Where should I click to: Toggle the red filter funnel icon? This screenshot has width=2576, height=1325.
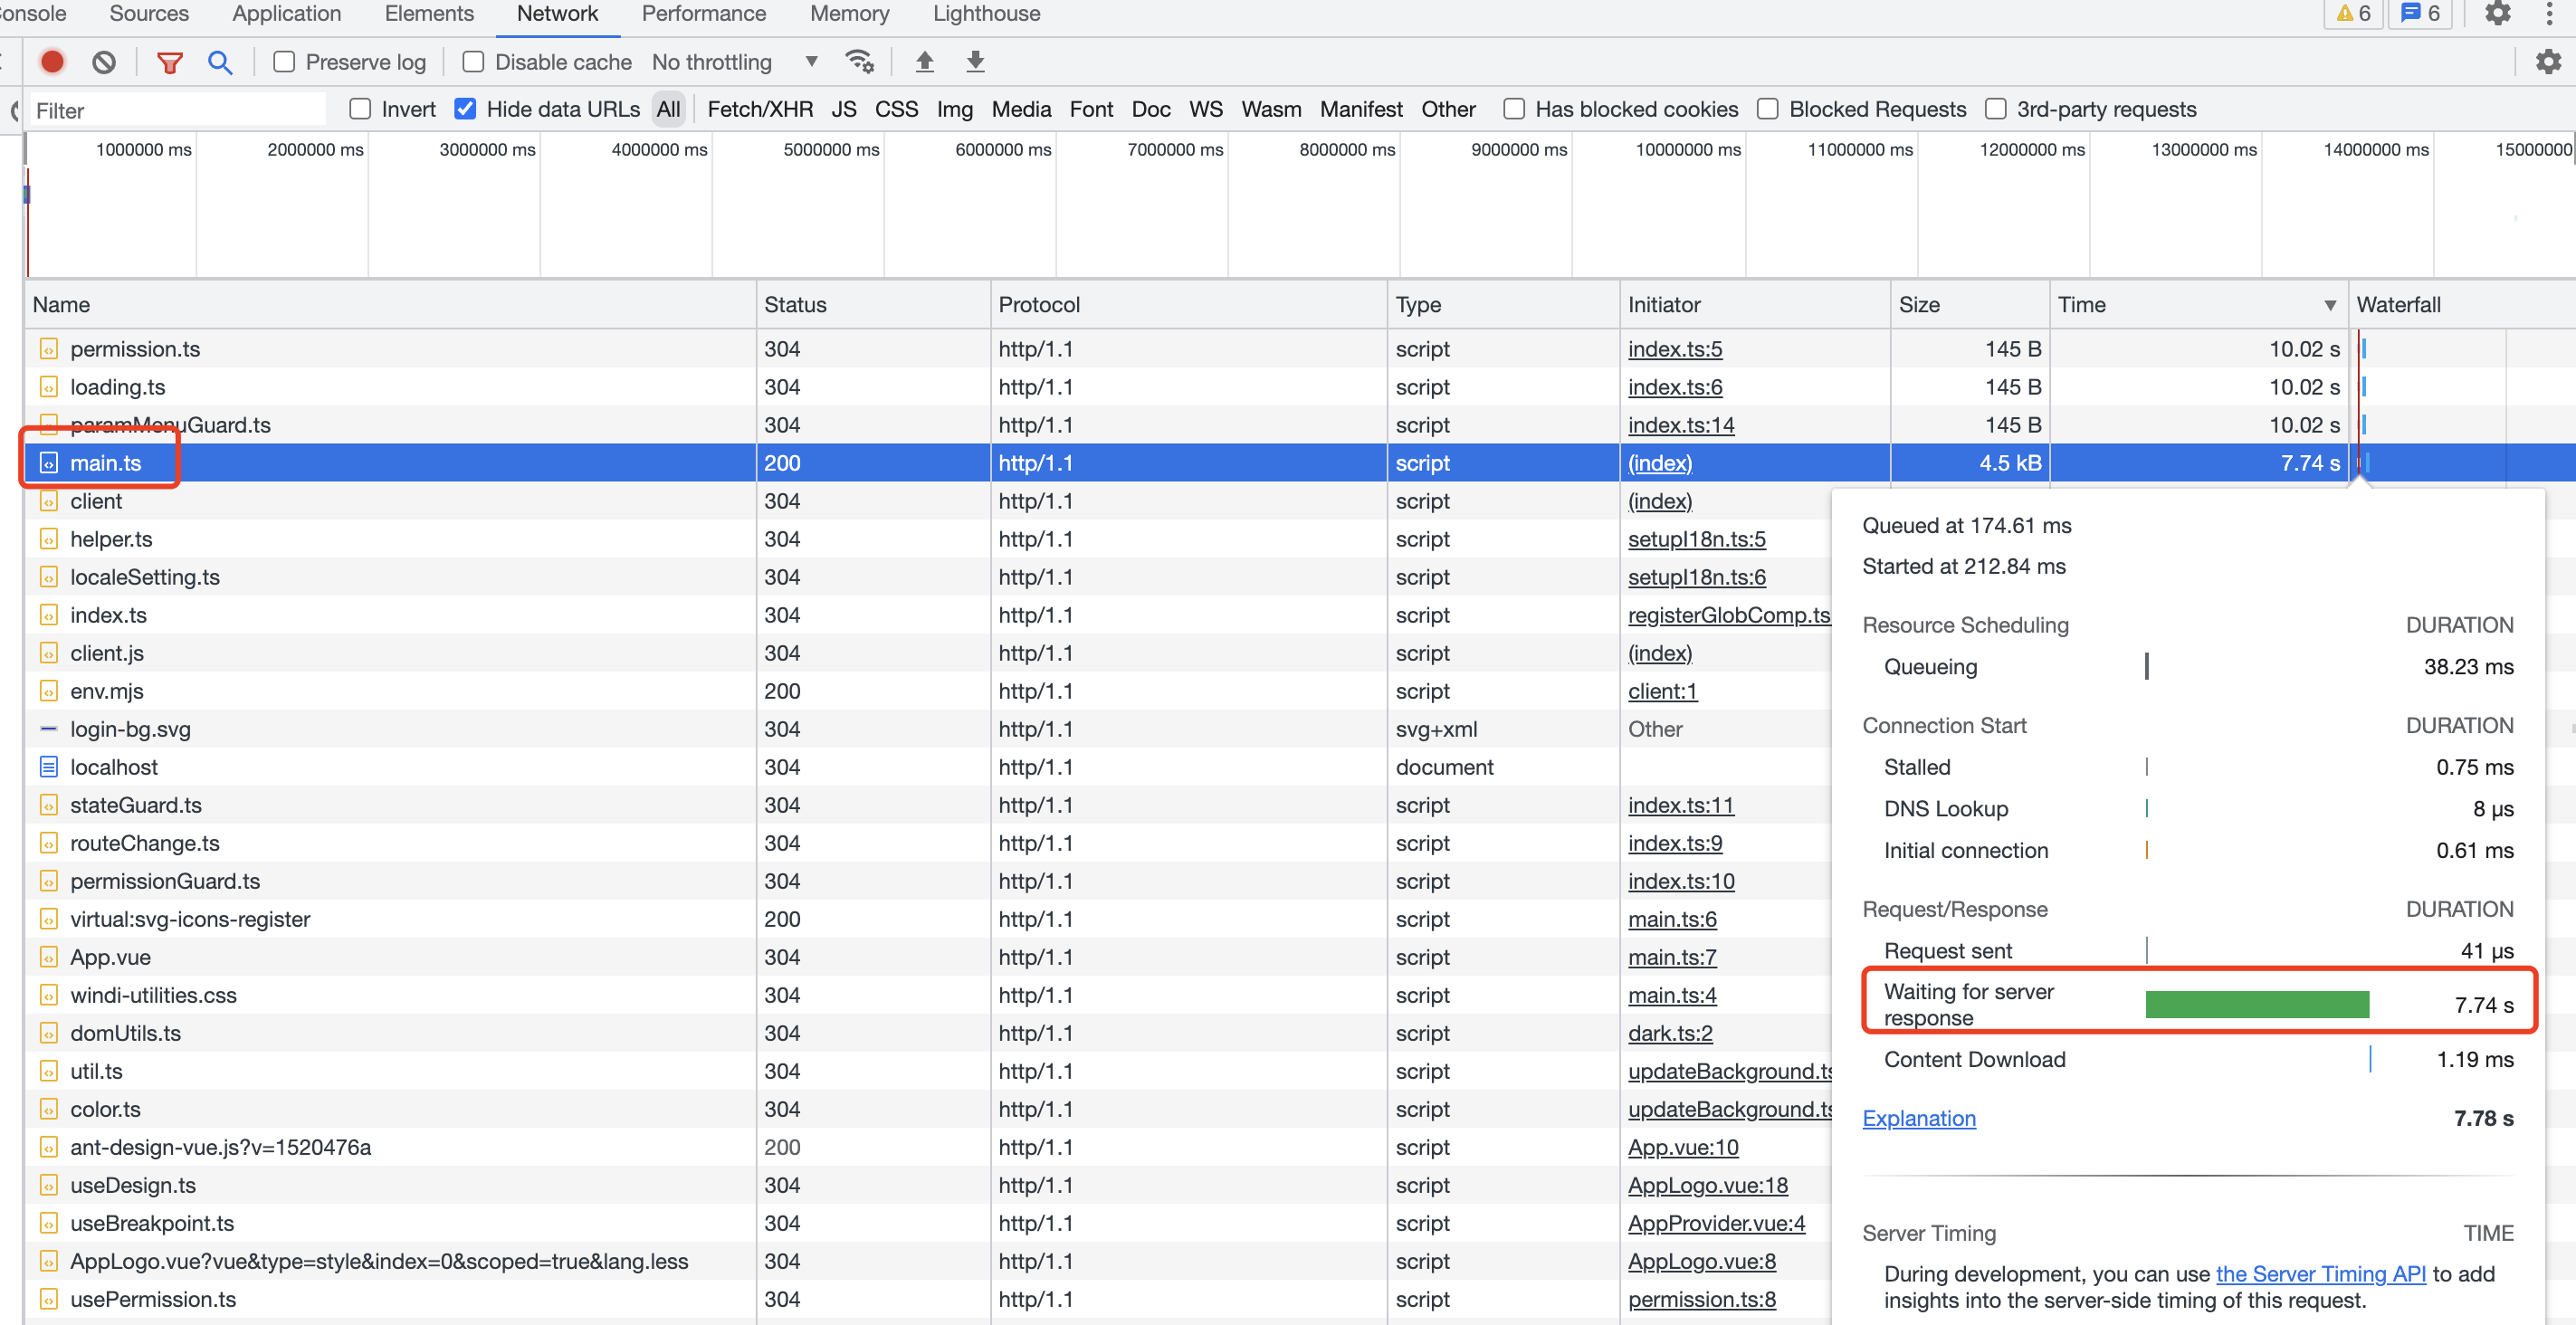coord(169,62)
